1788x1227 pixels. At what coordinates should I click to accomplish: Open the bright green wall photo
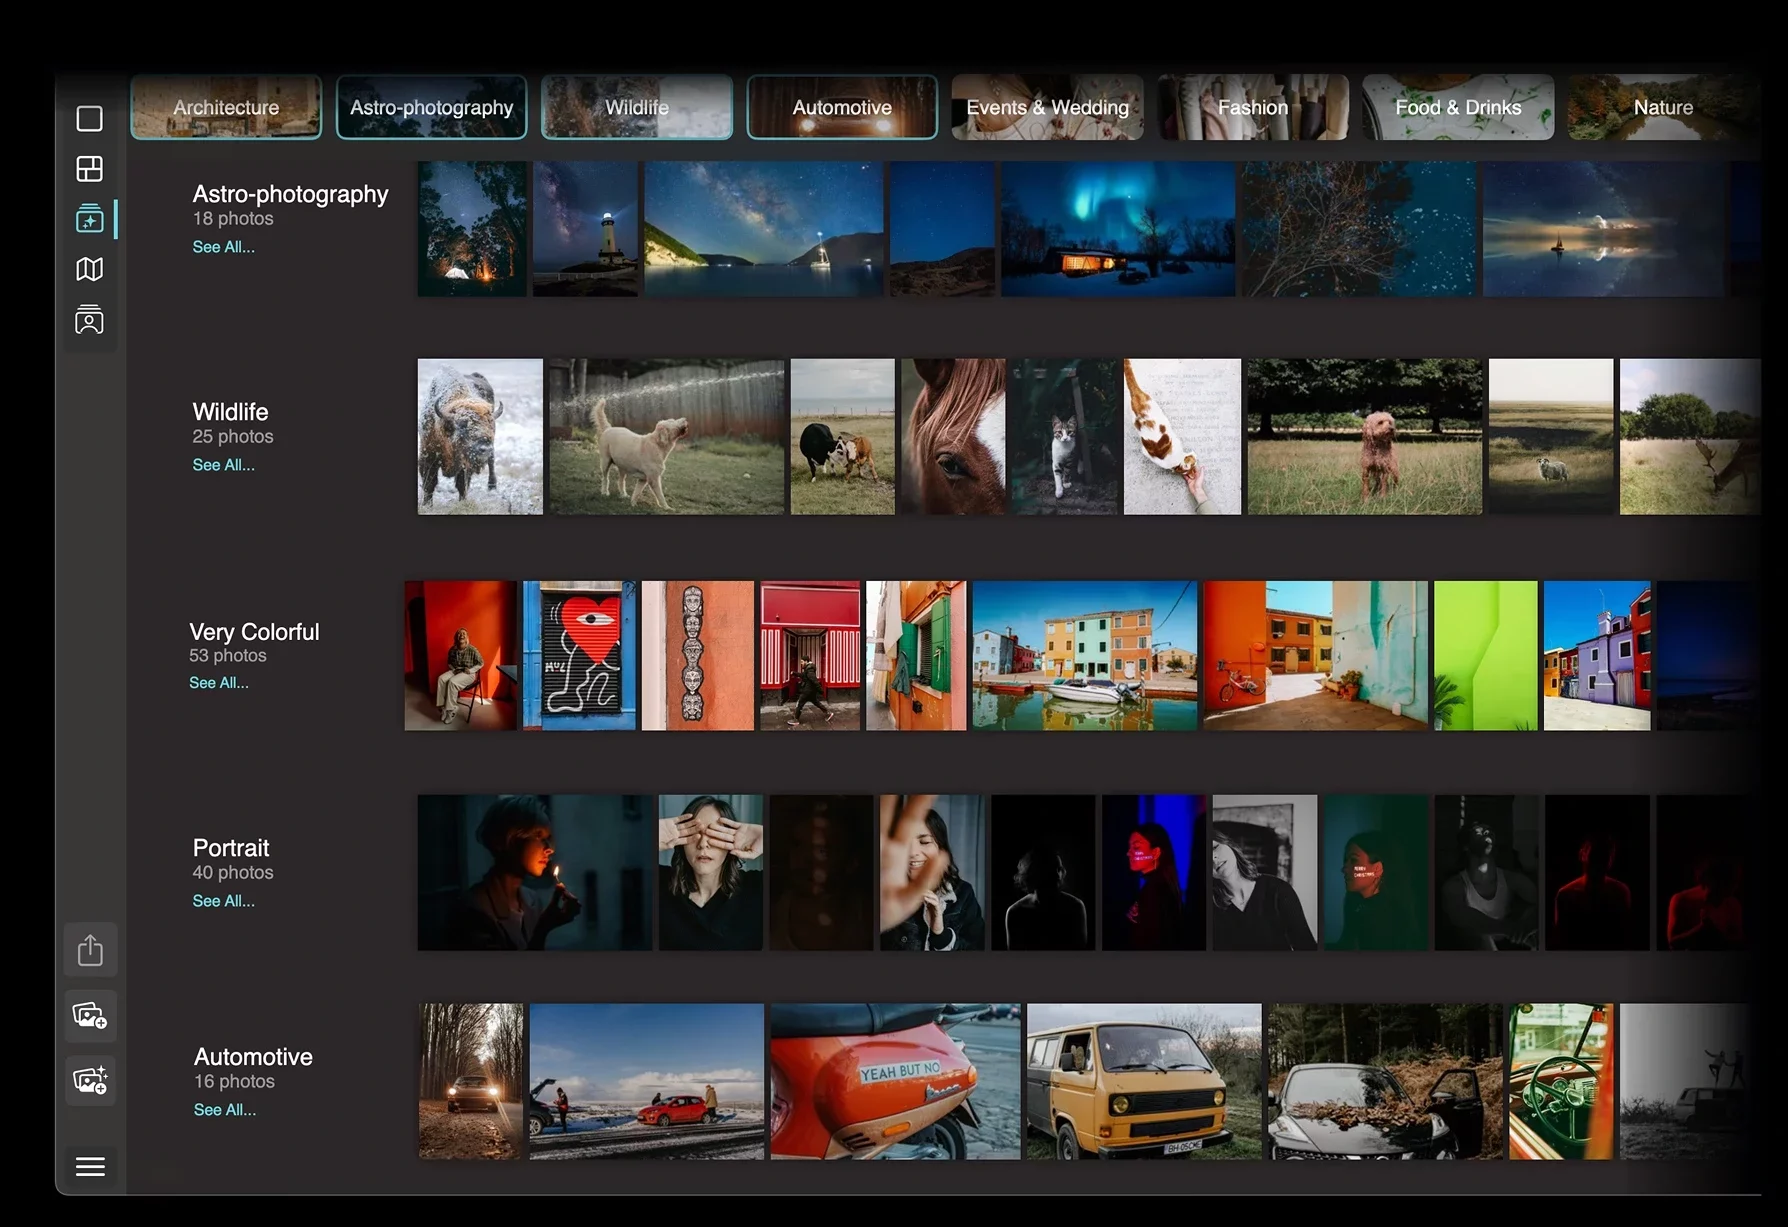[x=1486, y=656]
